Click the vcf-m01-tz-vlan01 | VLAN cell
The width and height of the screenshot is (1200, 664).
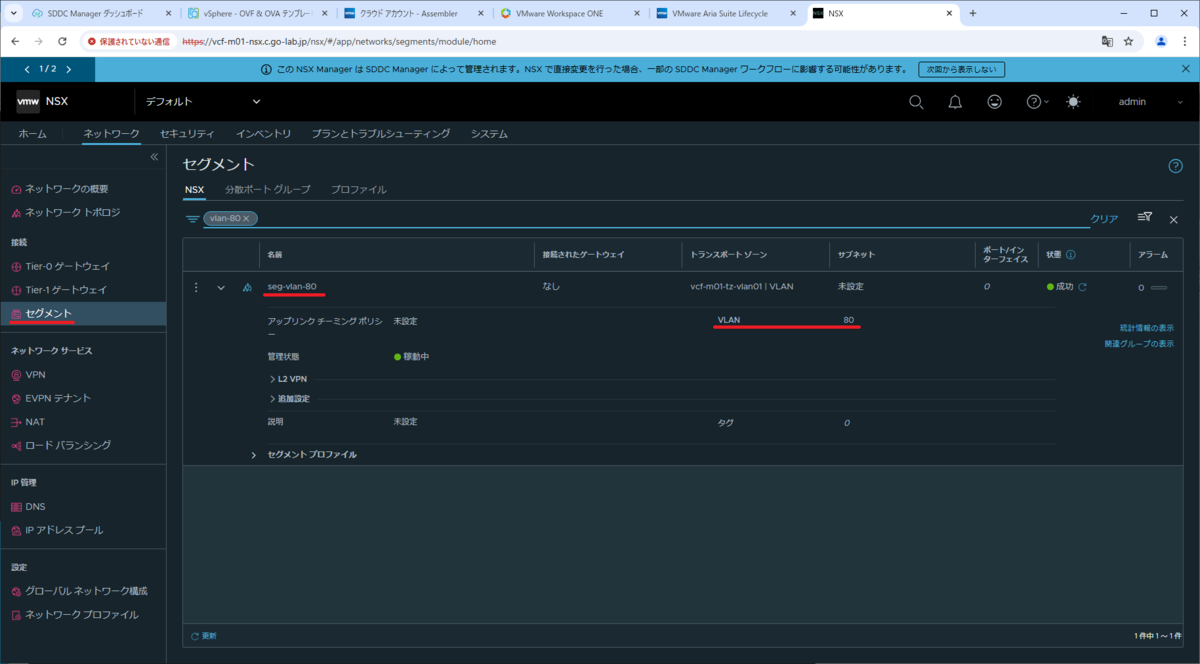741,287
